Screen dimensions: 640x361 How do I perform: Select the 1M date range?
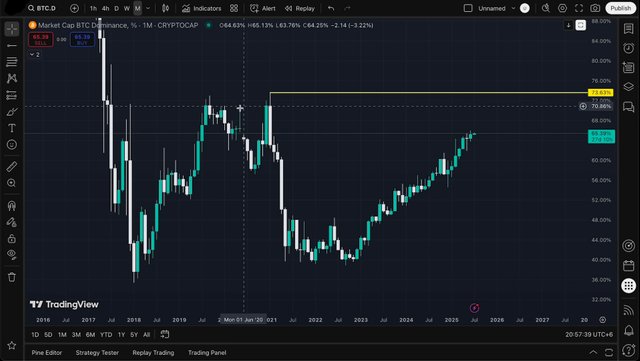tap(62, 334)
